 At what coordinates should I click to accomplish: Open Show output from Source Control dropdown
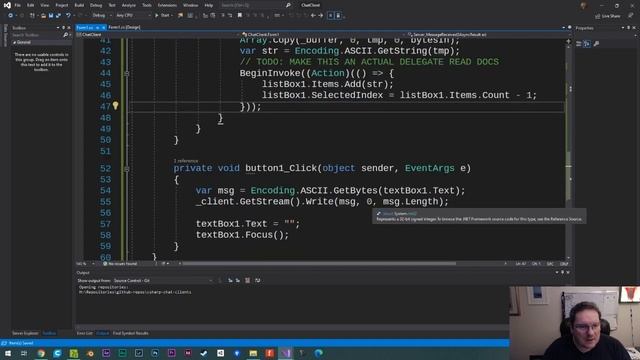[x=162, y=280]
